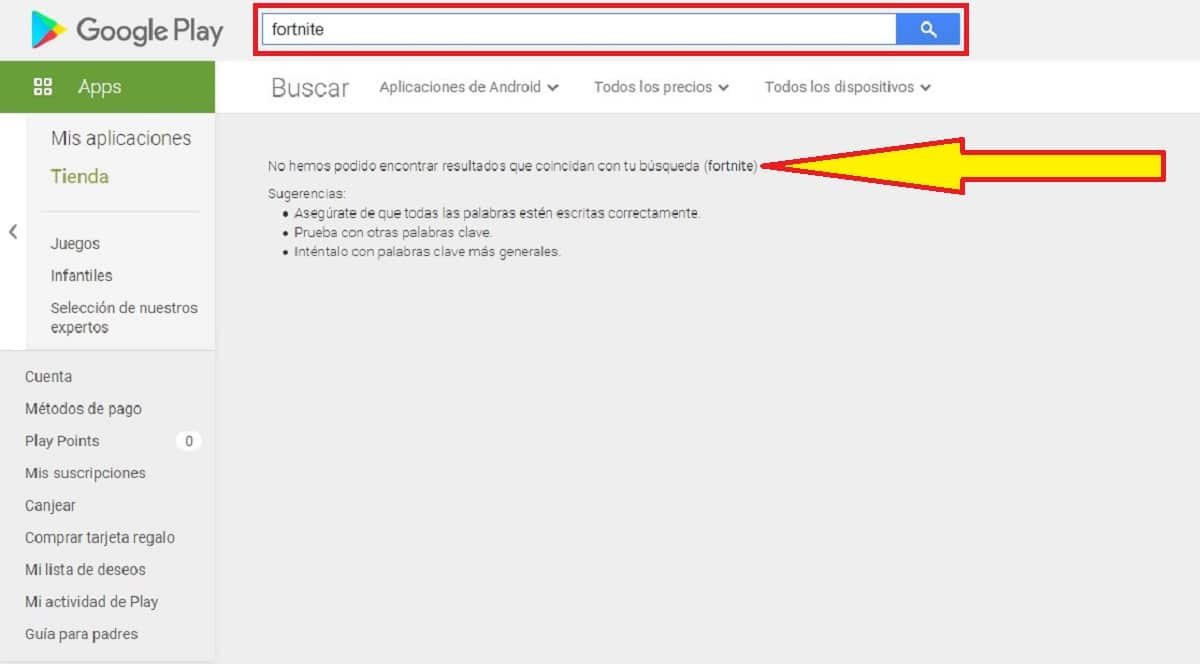The height and width of the screenshot is (664, 1200).
Task: Open the Aplicaciones de Android dropdown
Action: click(x=469, y=87)
